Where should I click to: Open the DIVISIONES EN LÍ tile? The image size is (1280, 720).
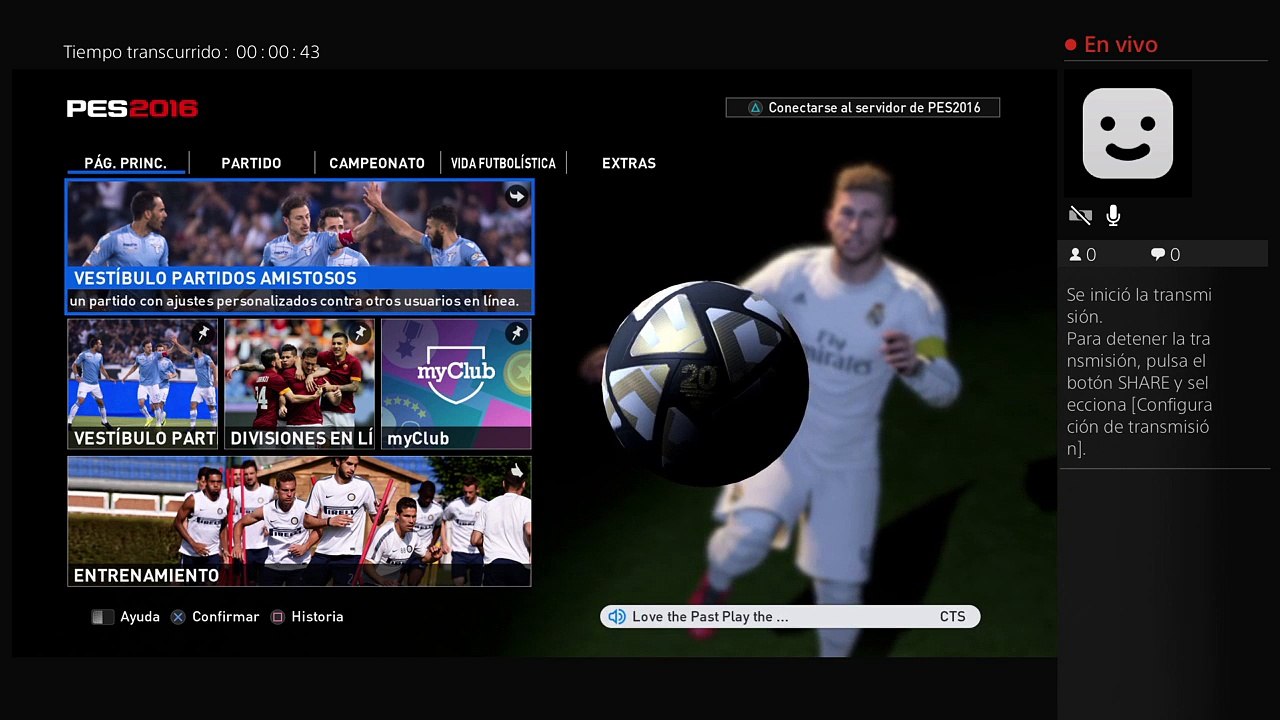300,384
